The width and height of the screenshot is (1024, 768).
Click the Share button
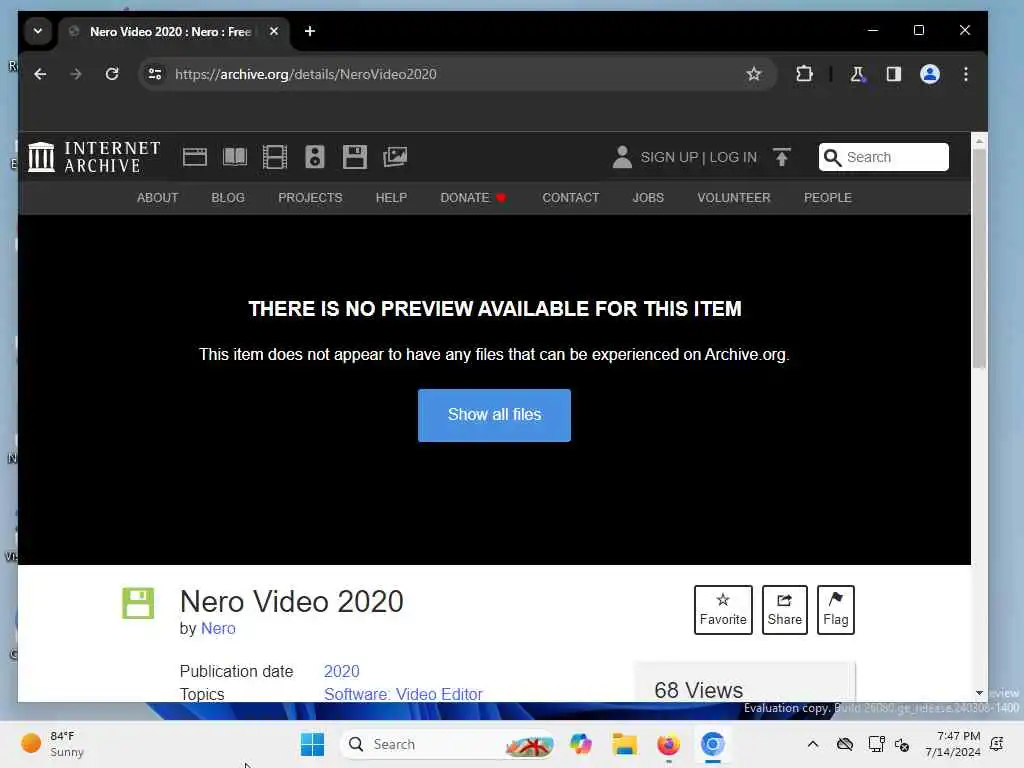[784, 610]
